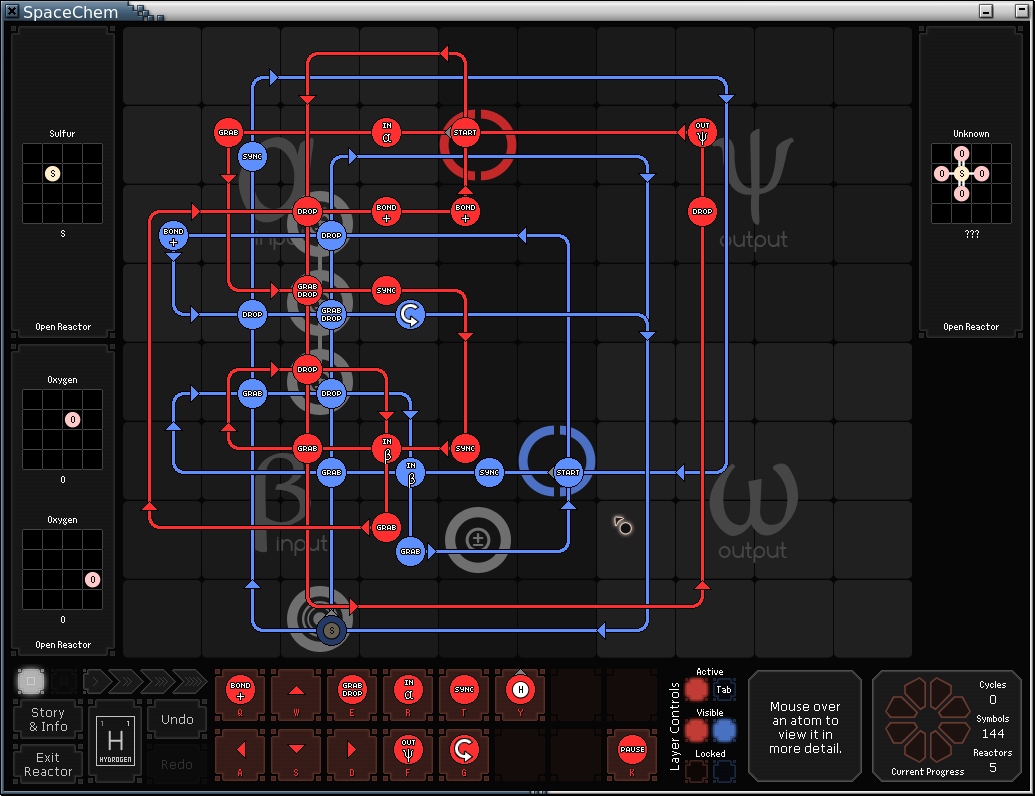Select the red IN α node on grid
The height and width of the screenshot is (796, 1035).
pyautogui.click(x=387, y=133)
